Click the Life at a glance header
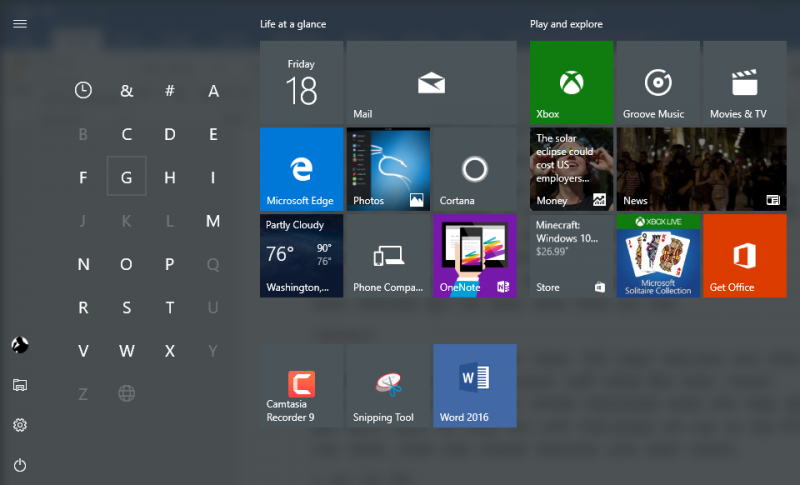The height and width of the screenshot is (485, 800). pyautogui.click(x=293, y=24)
